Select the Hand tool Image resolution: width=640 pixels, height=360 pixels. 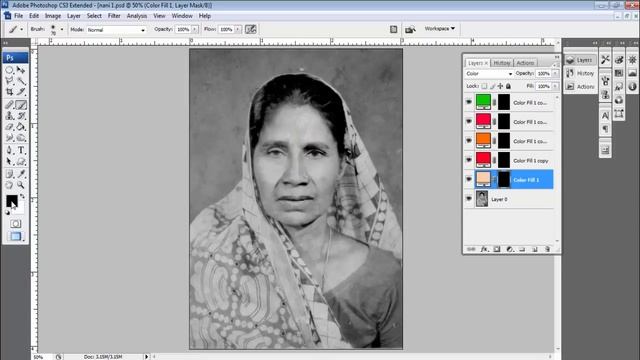[9, 185]
